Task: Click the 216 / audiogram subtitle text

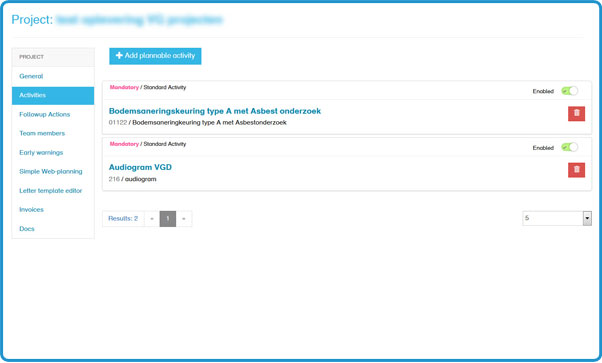Action: [x=132, y=179]
